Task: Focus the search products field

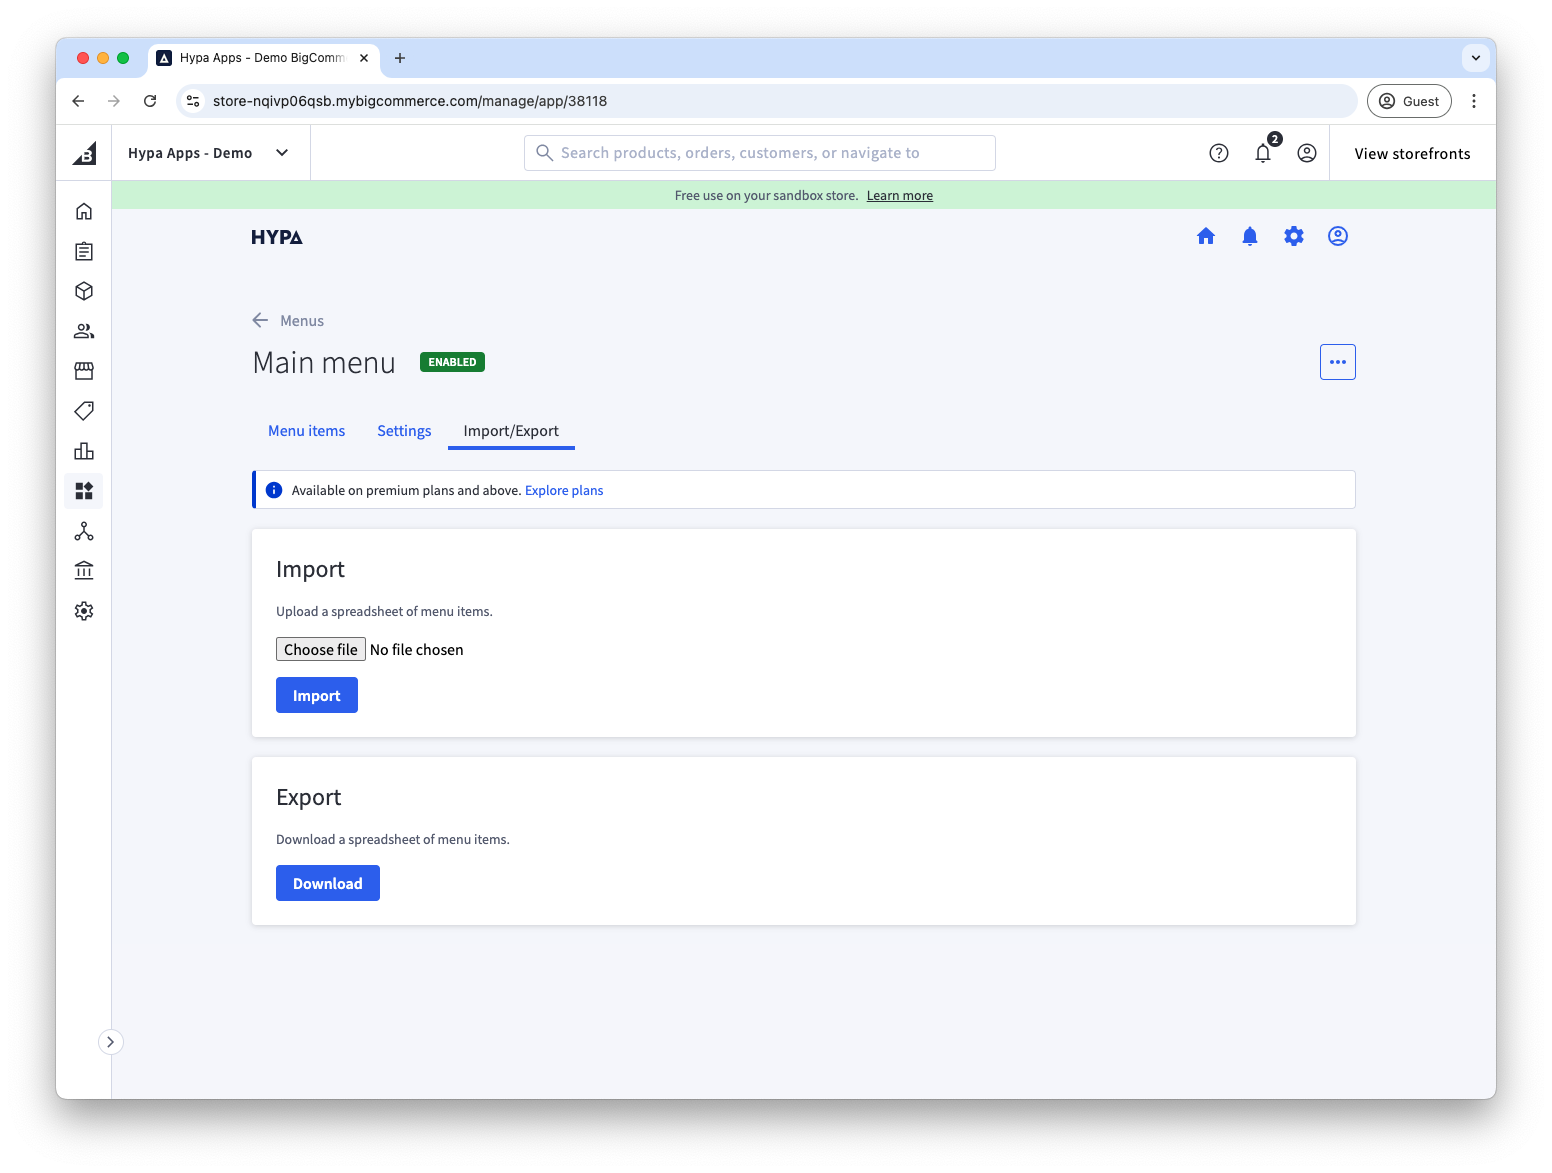Action: pyautogui.click(x=760, y=153)
